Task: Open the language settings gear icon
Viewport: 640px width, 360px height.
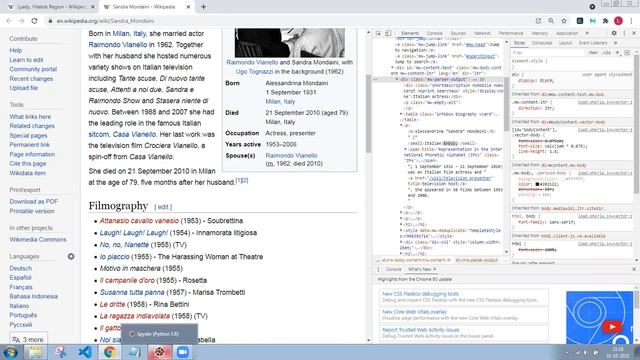Action: coord(71,256)
